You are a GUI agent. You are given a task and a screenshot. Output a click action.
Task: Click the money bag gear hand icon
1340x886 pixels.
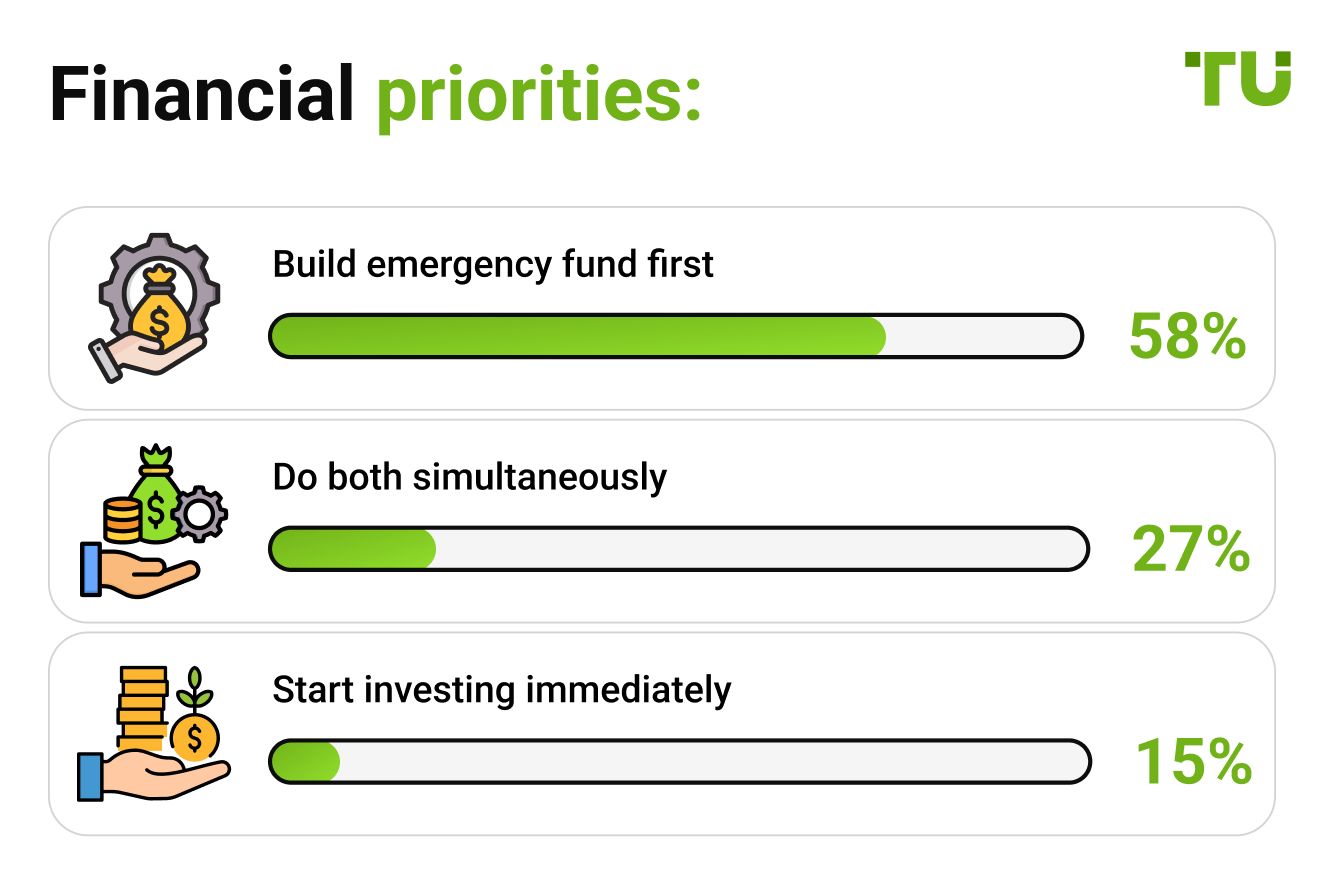coord(153,307)
